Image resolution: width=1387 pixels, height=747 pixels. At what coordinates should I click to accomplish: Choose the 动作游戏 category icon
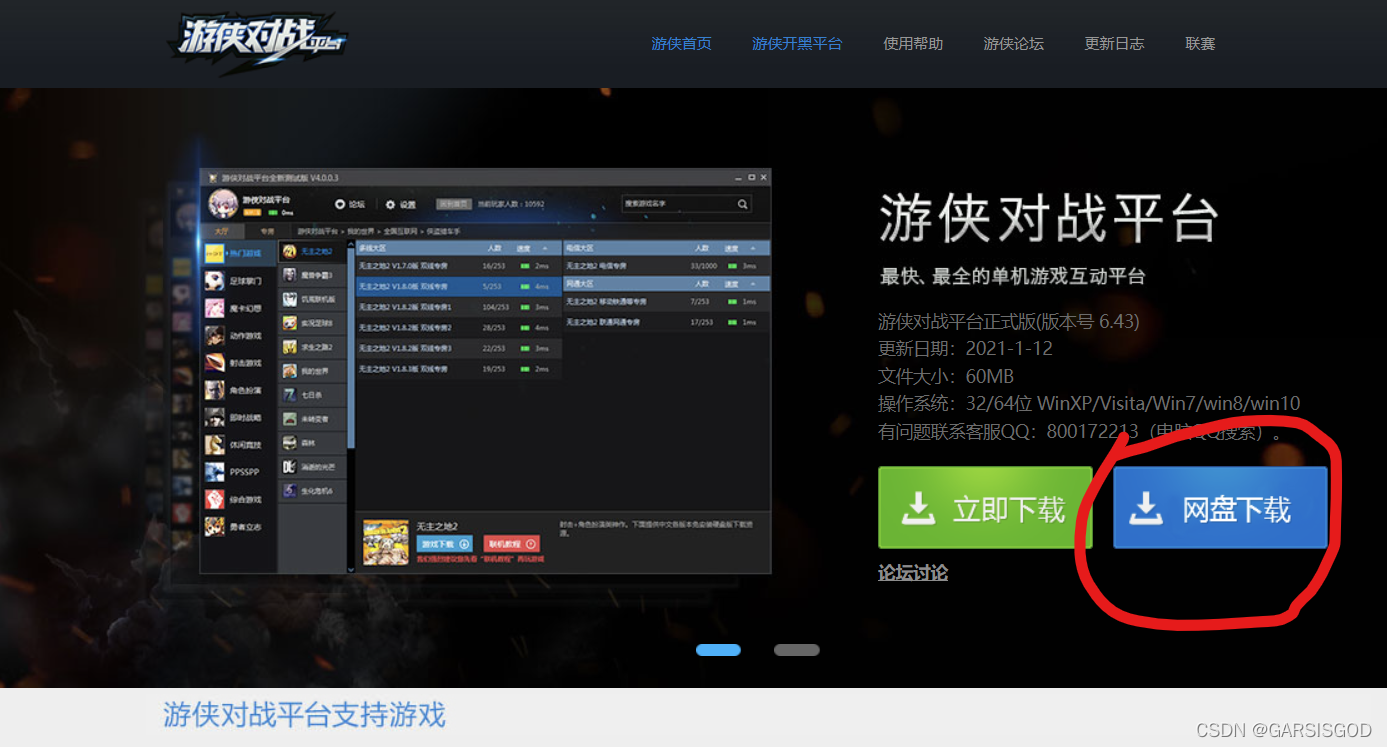(215, 335)
